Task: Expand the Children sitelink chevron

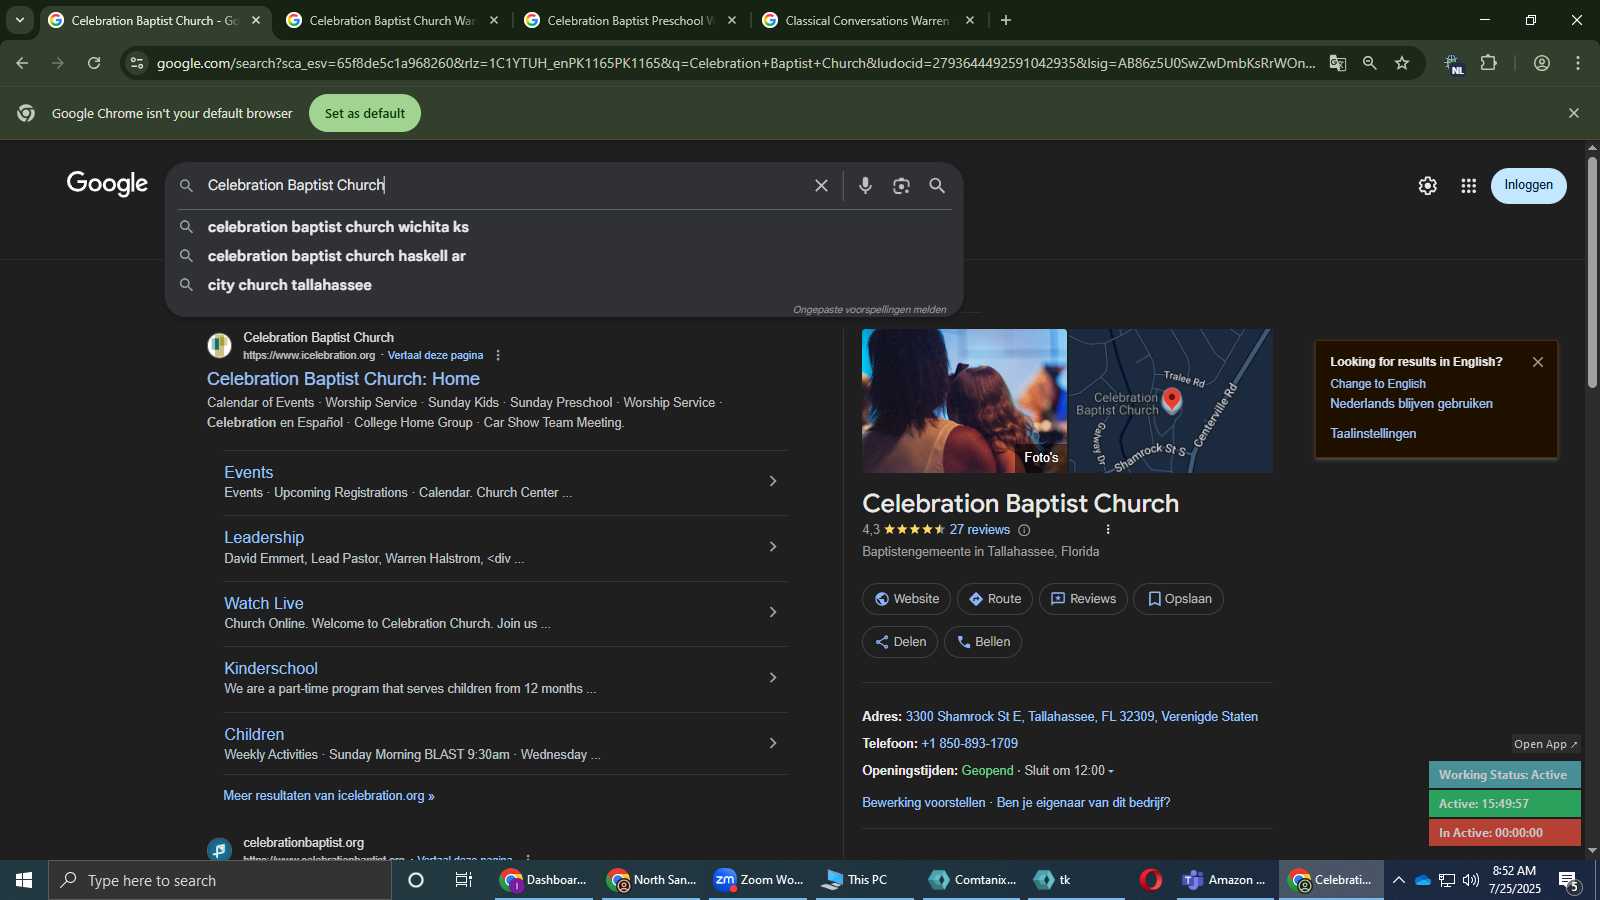Action: click(772, 743)
